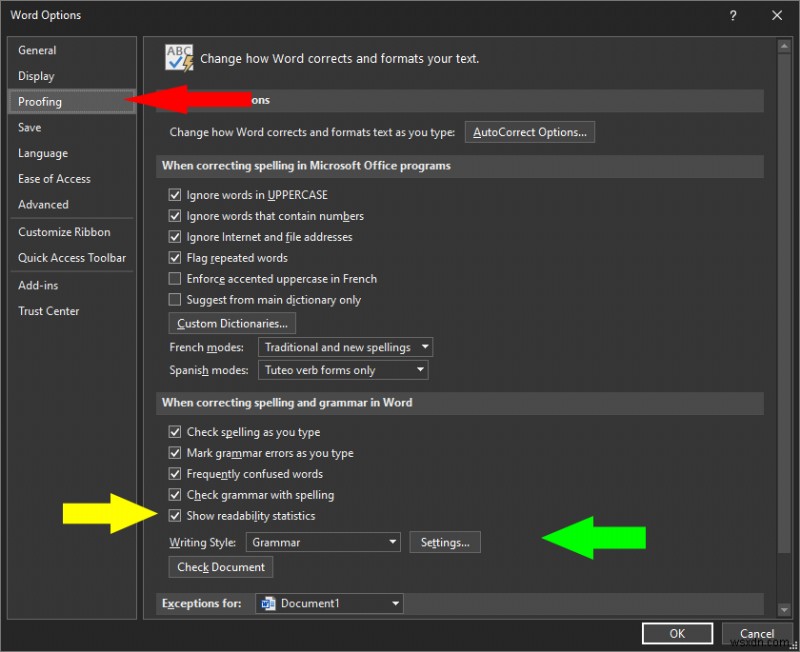Click the ABC proofing icon at the top

(x=178, y=58)
